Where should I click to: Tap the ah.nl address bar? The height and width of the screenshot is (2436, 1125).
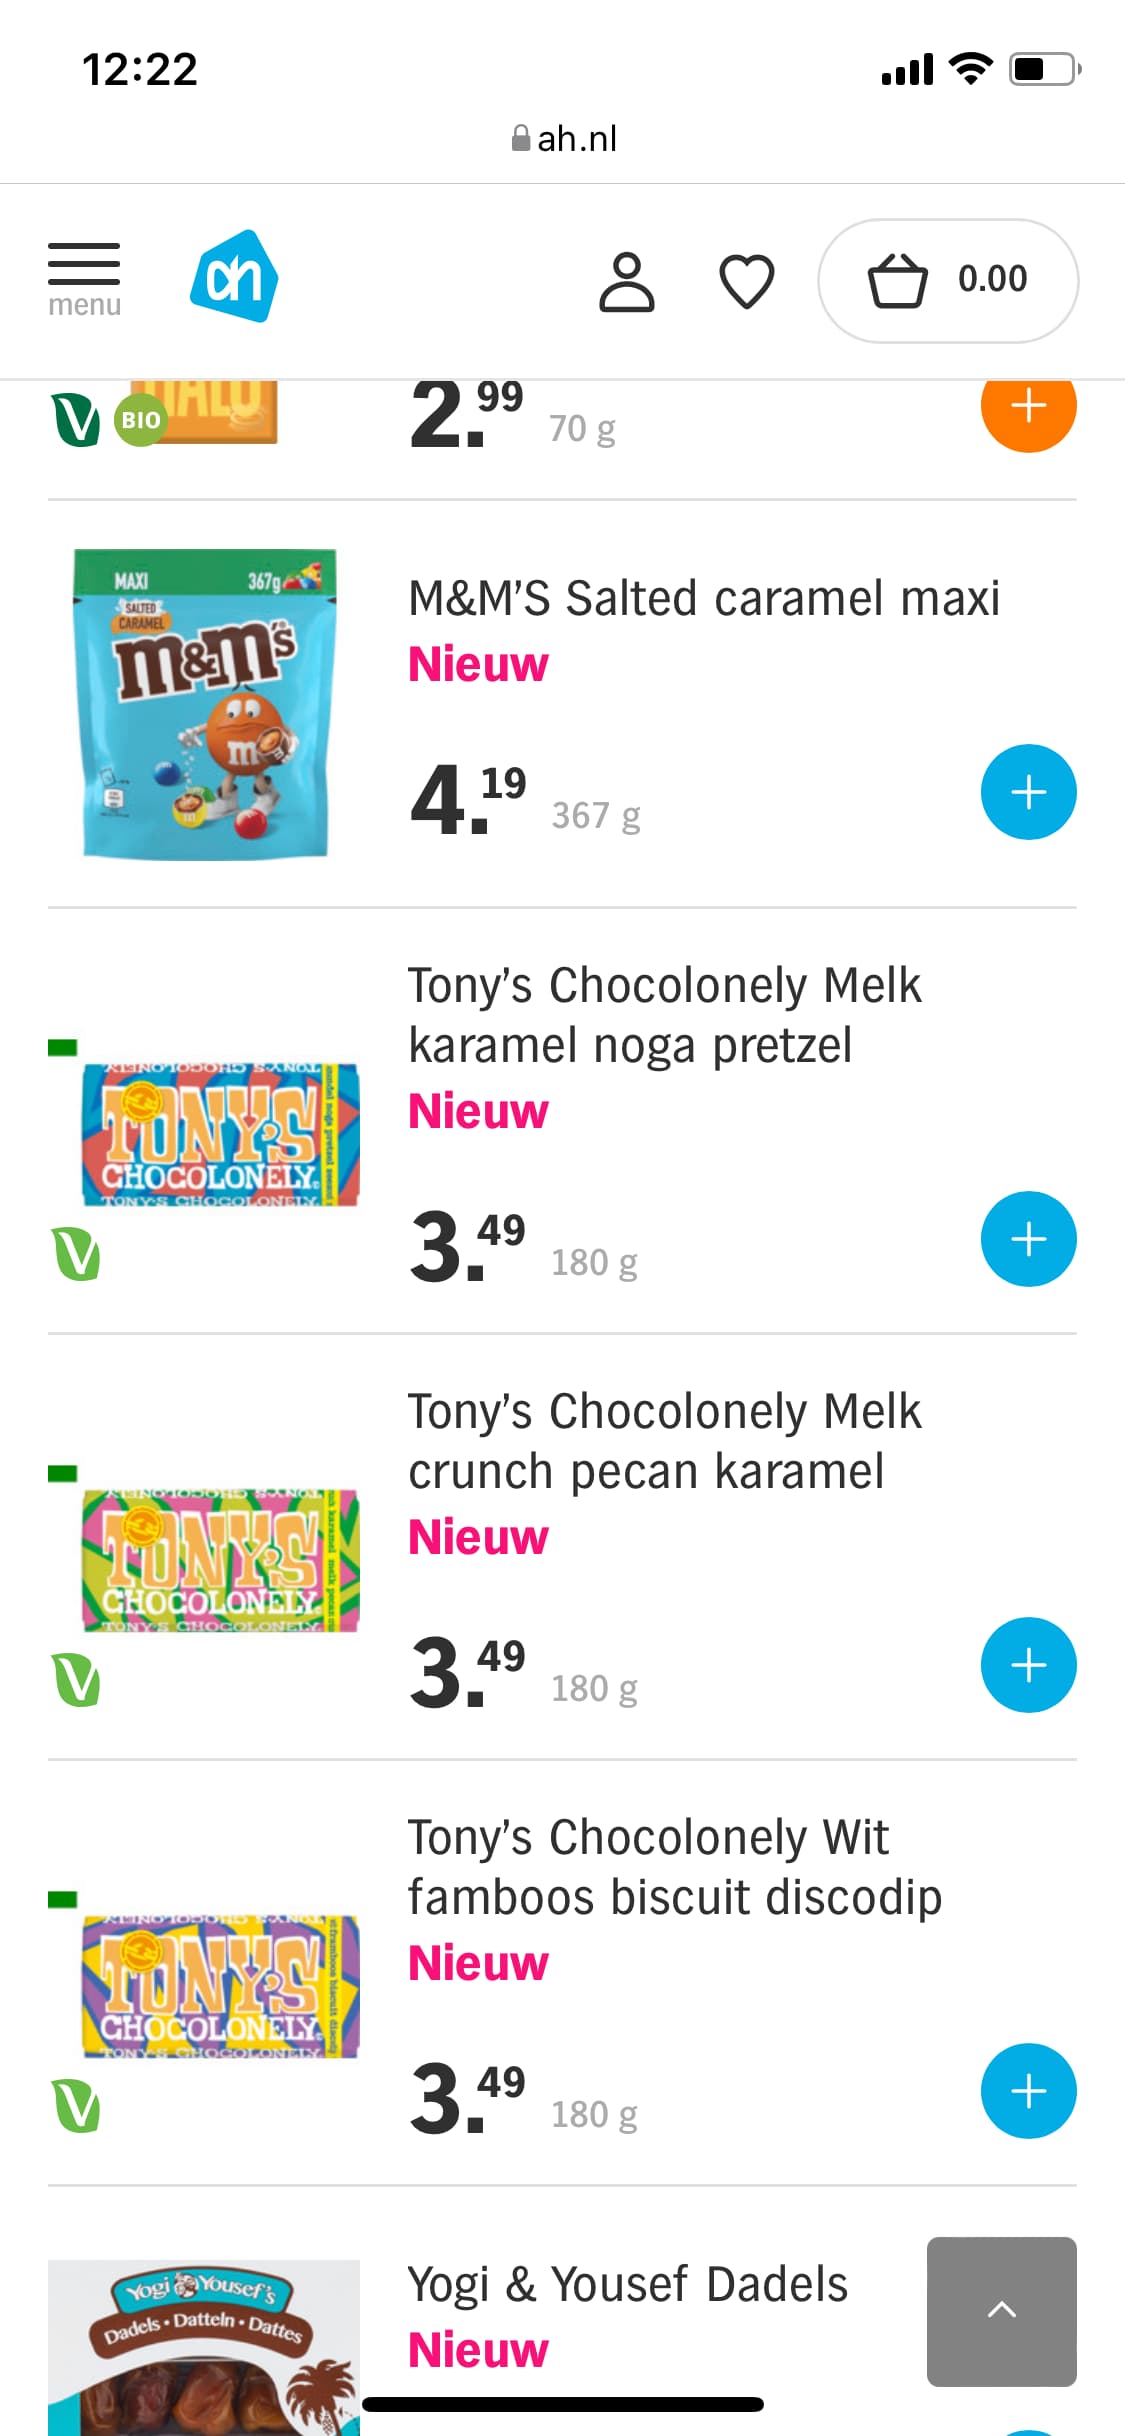click(x=563, y=138)
